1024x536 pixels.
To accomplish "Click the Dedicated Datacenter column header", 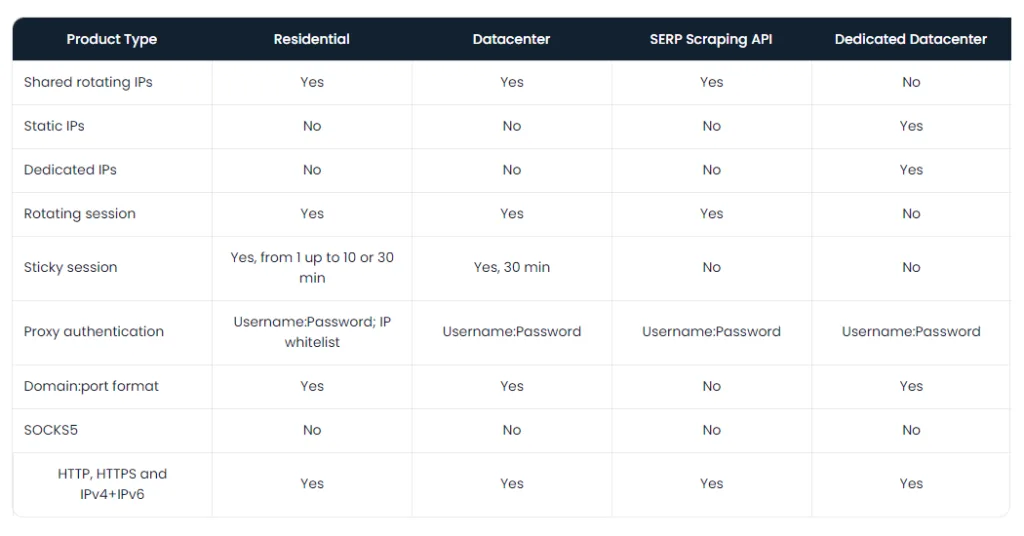I will point(911,40).
